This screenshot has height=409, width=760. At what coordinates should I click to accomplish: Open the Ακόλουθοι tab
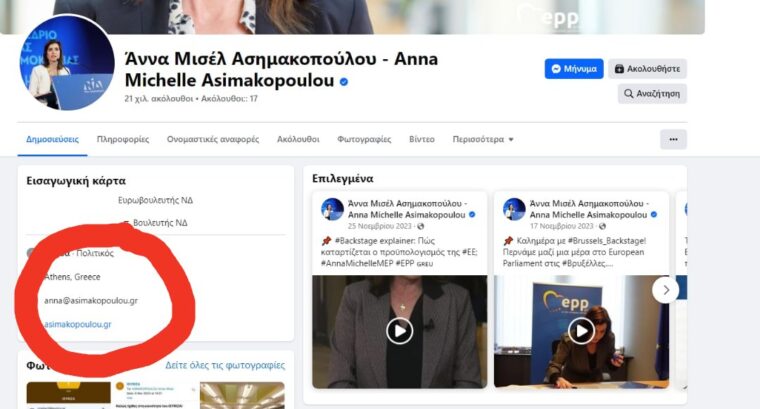pyautogui.click(x=298, y=140)
